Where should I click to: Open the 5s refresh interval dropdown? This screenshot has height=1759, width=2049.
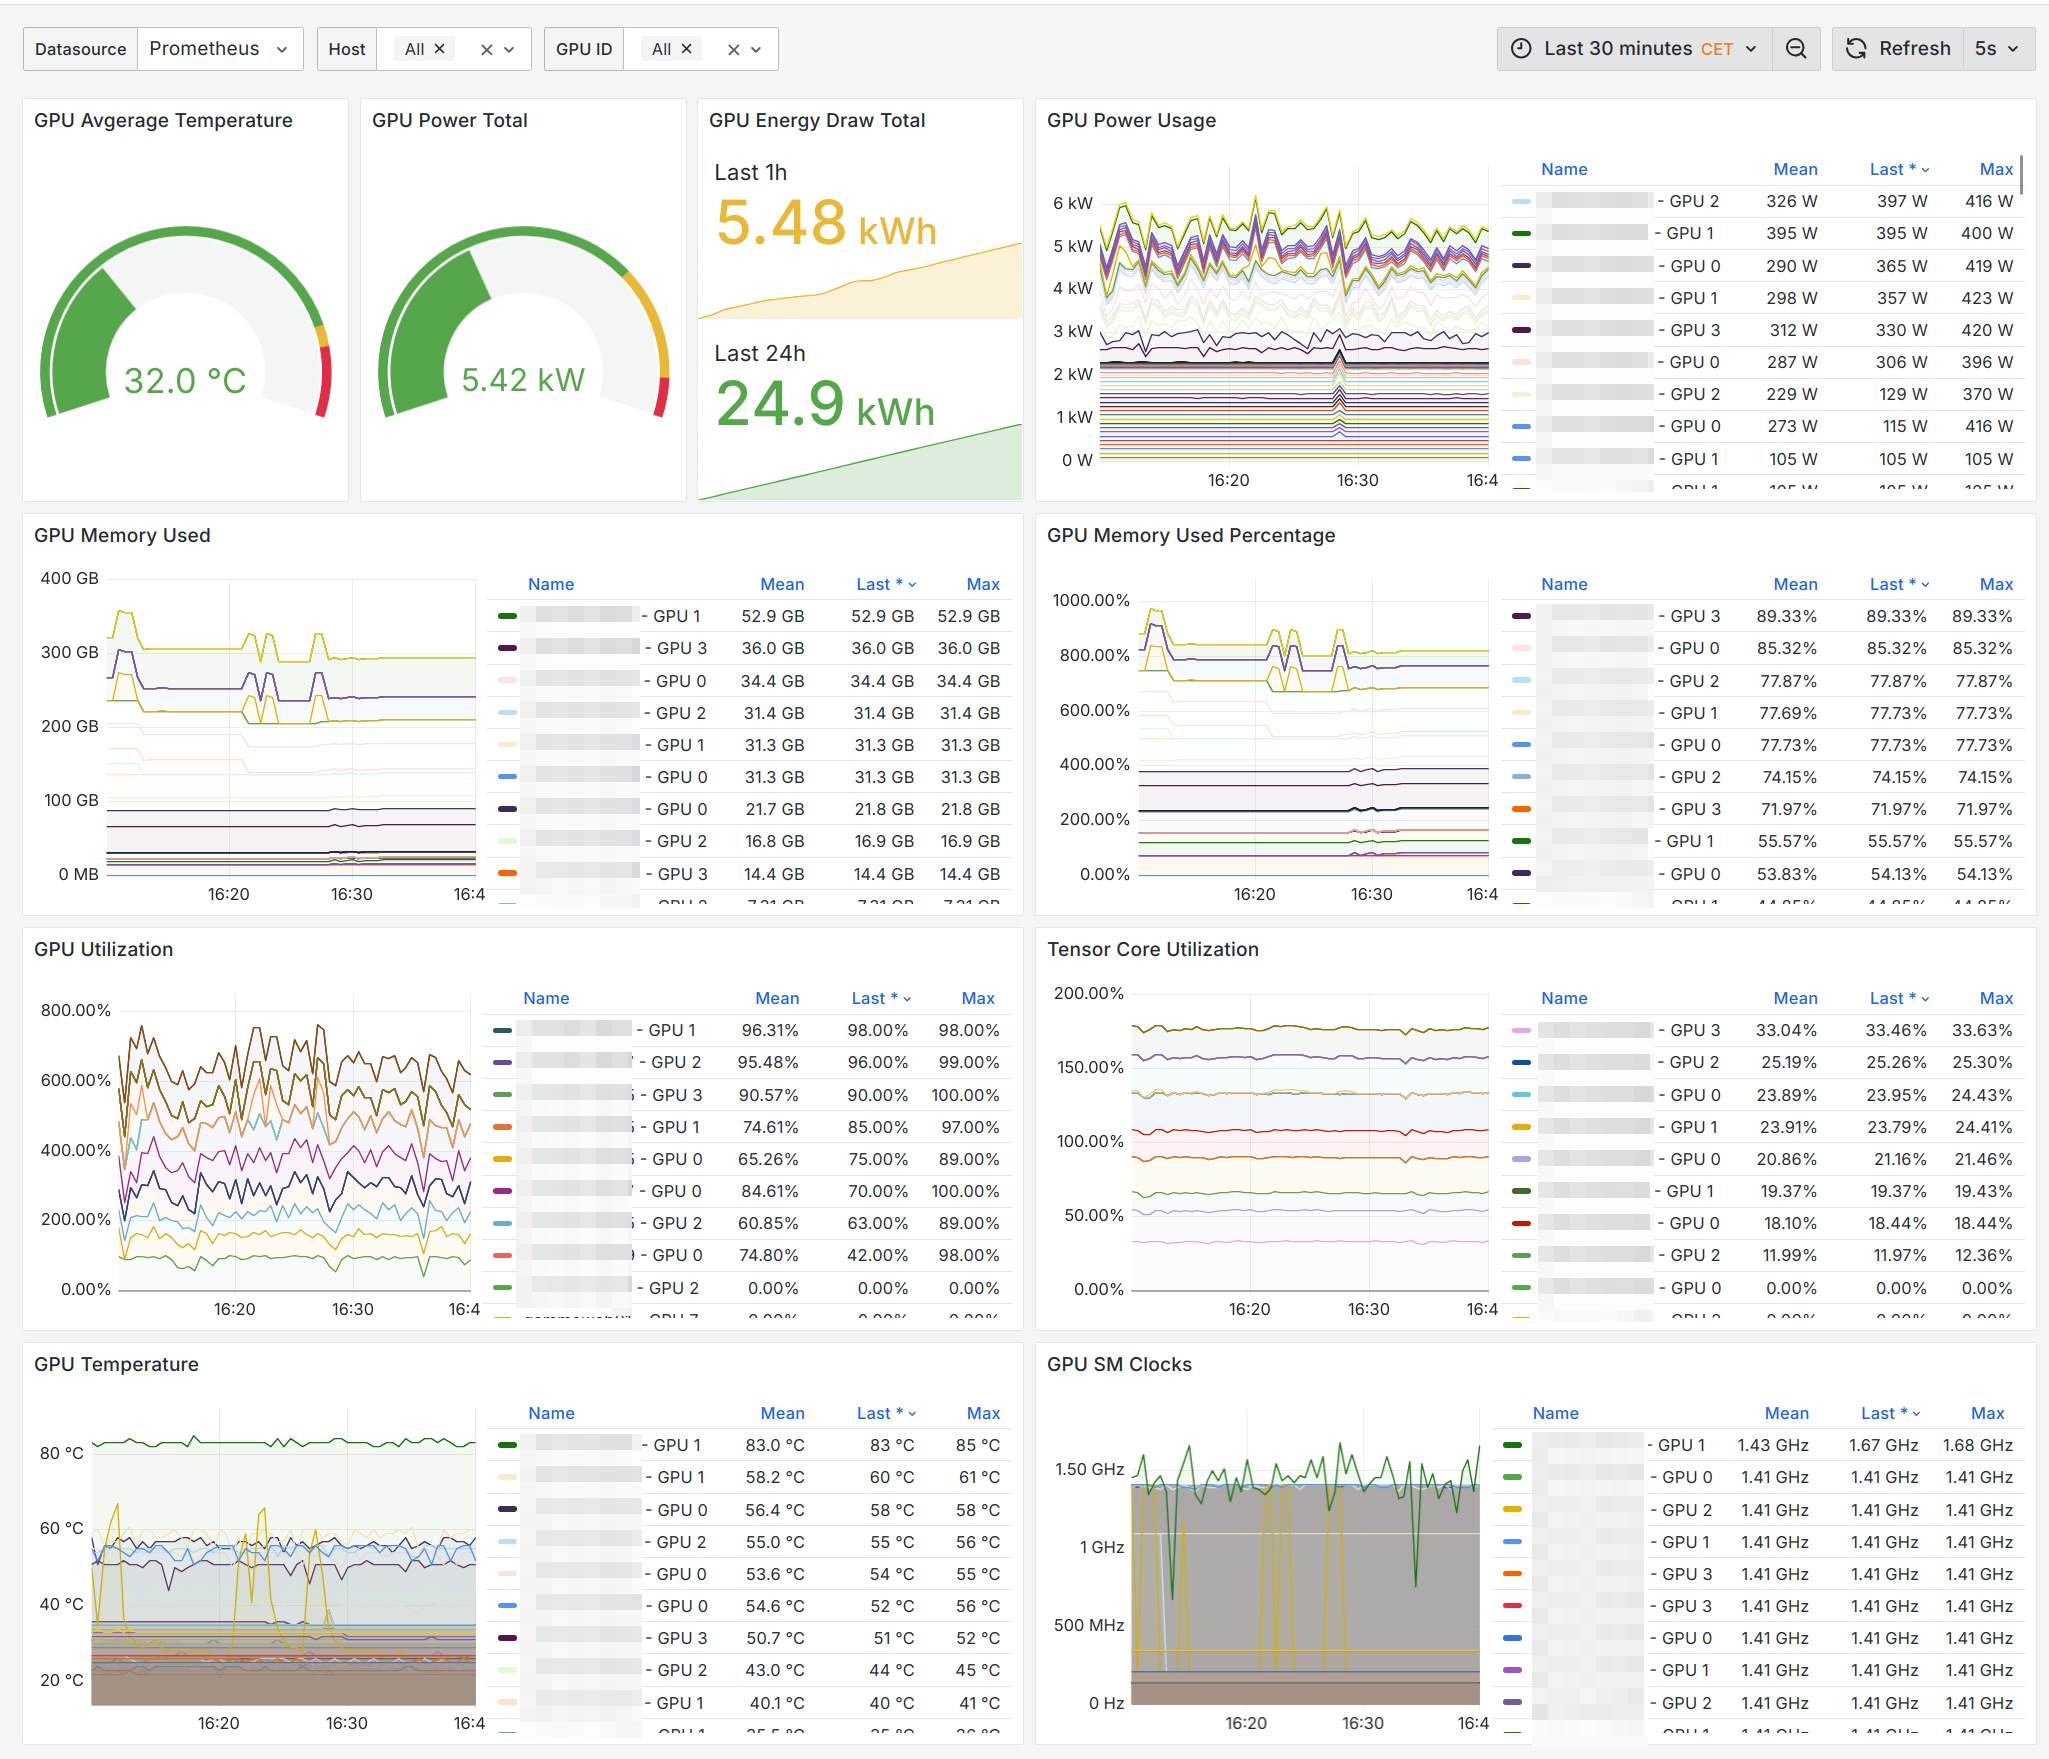point(1997,49)
